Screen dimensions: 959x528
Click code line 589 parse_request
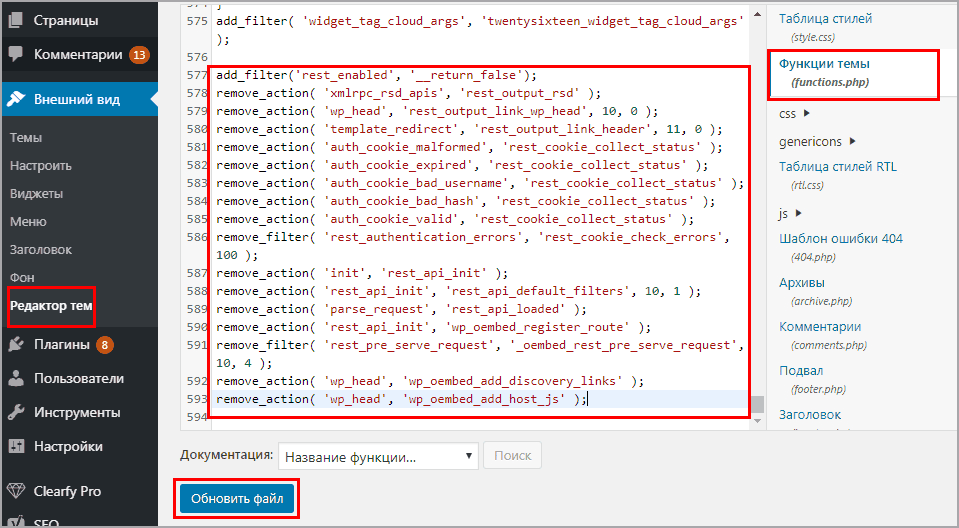[401, 309]
